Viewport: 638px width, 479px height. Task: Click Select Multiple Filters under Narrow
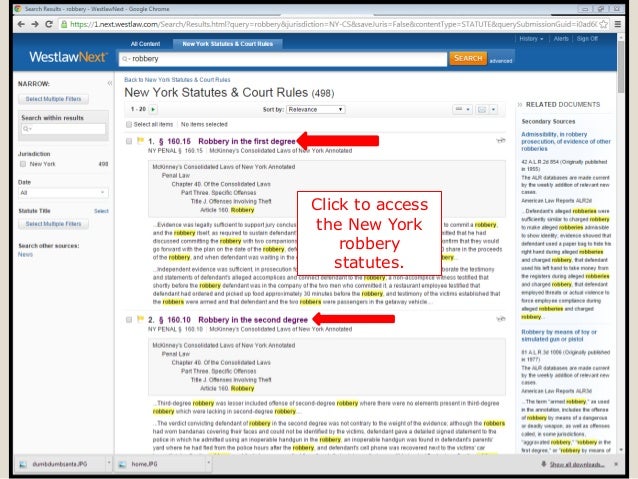tap(53, 99)
